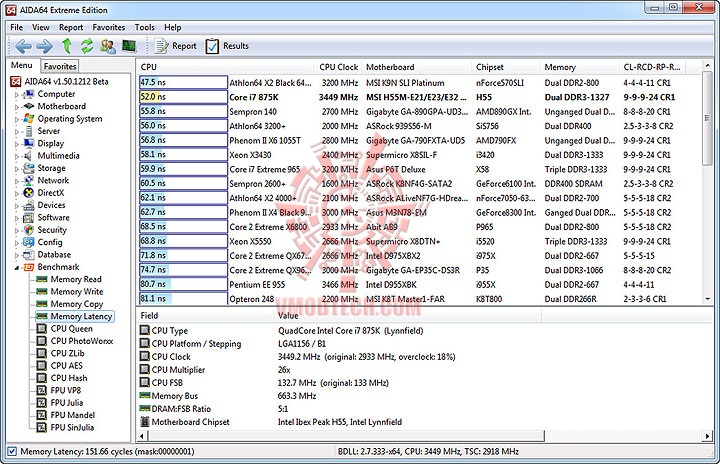Switch to the Favorites tab
720x464 pixels.
point(60,66)
